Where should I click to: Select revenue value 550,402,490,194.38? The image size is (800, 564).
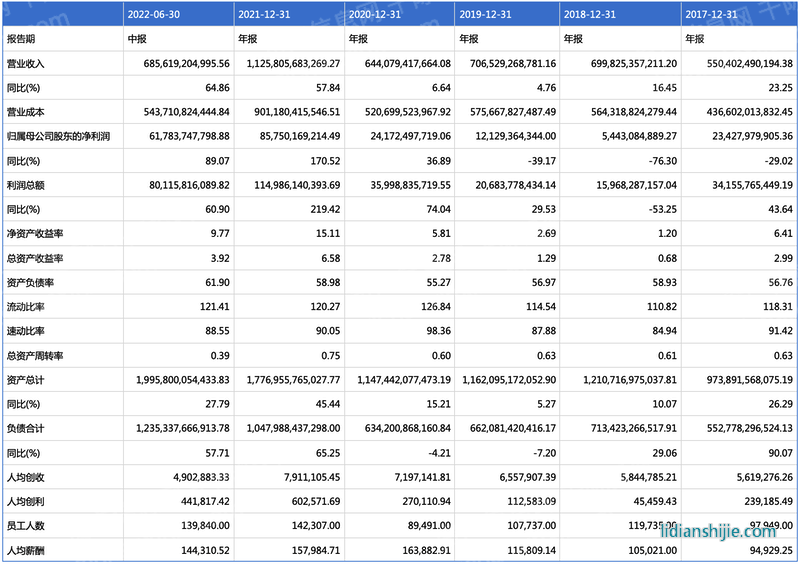[x=750, y=63]
